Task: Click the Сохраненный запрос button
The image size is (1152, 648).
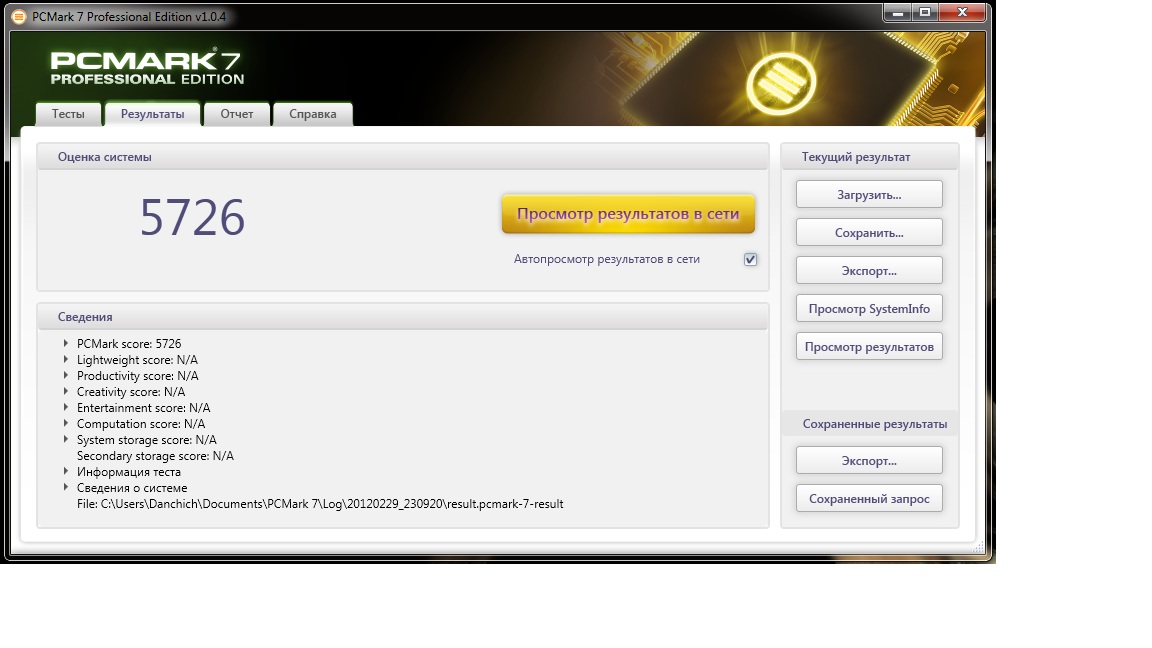Action: click(869, 499)
